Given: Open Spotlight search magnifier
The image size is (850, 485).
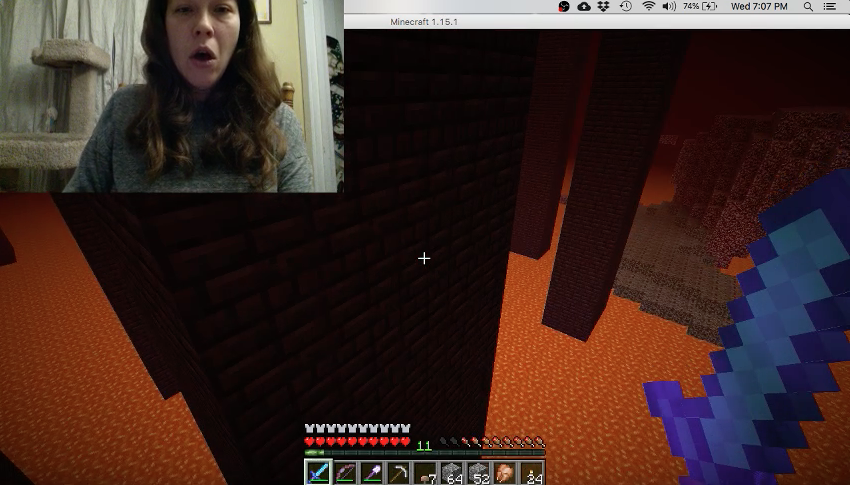Looking at the screenshot, I should pyautogui.click(x=808, y=7).
